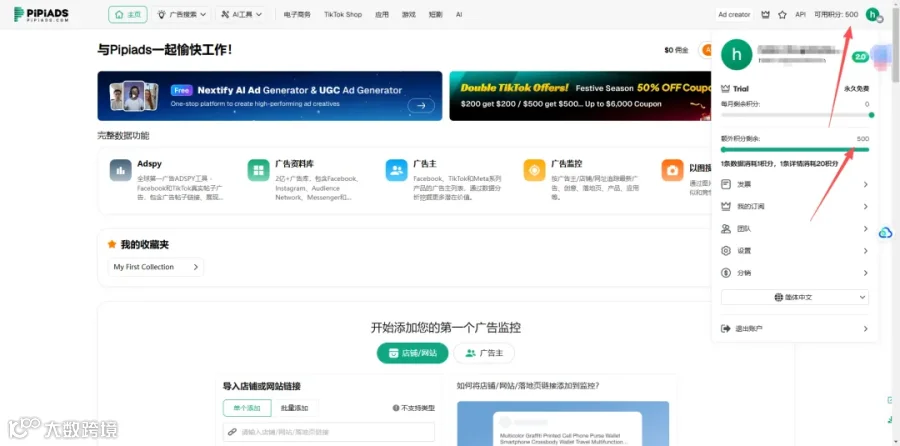Click the 退出账户 logout icon
Screen dimensions: 900x446
pyautogui.click(x=726, y=329)
